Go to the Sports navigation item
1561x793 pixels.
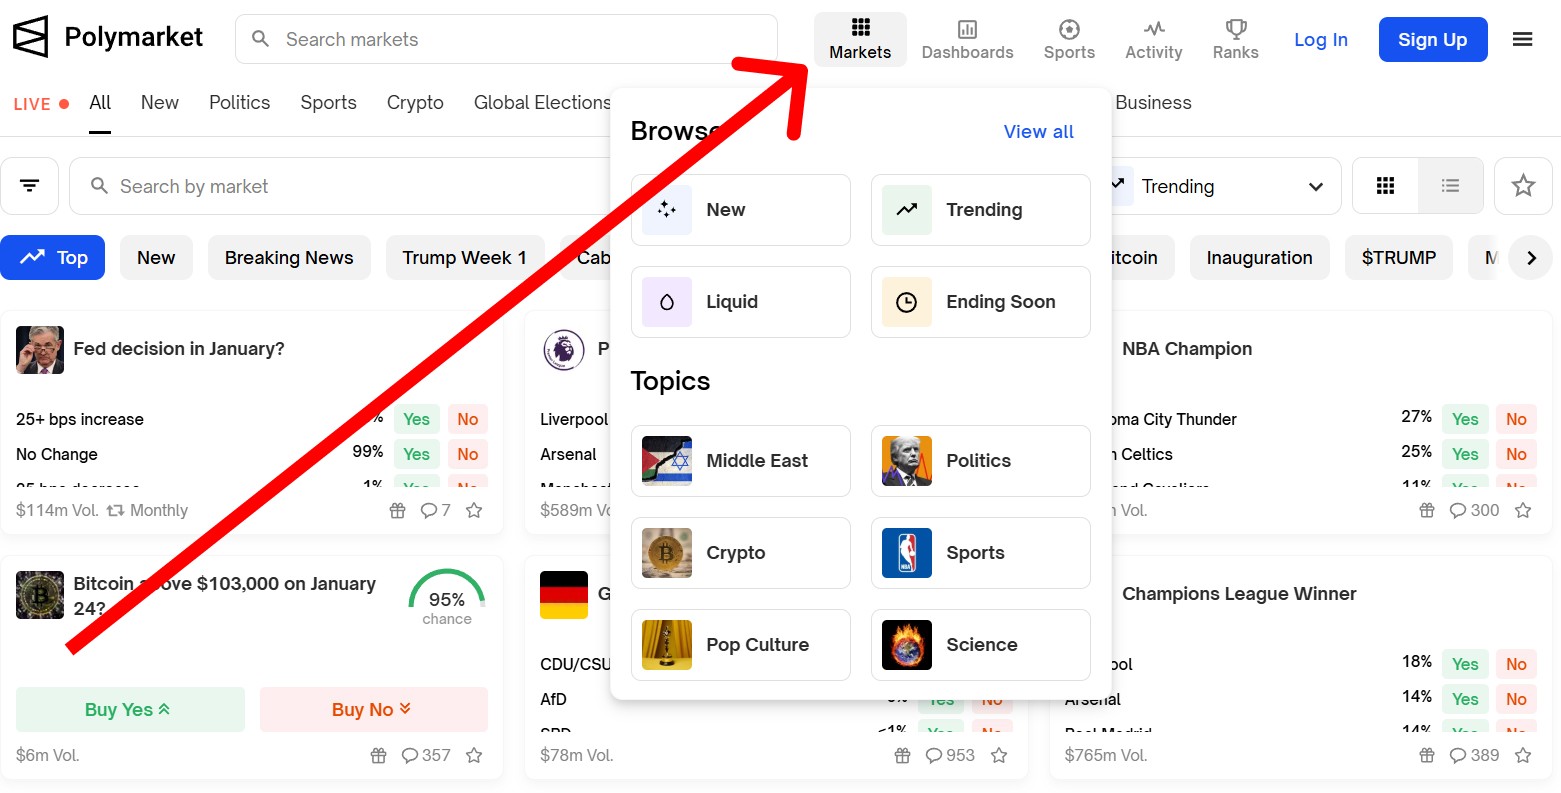(x=1069, y=40)
